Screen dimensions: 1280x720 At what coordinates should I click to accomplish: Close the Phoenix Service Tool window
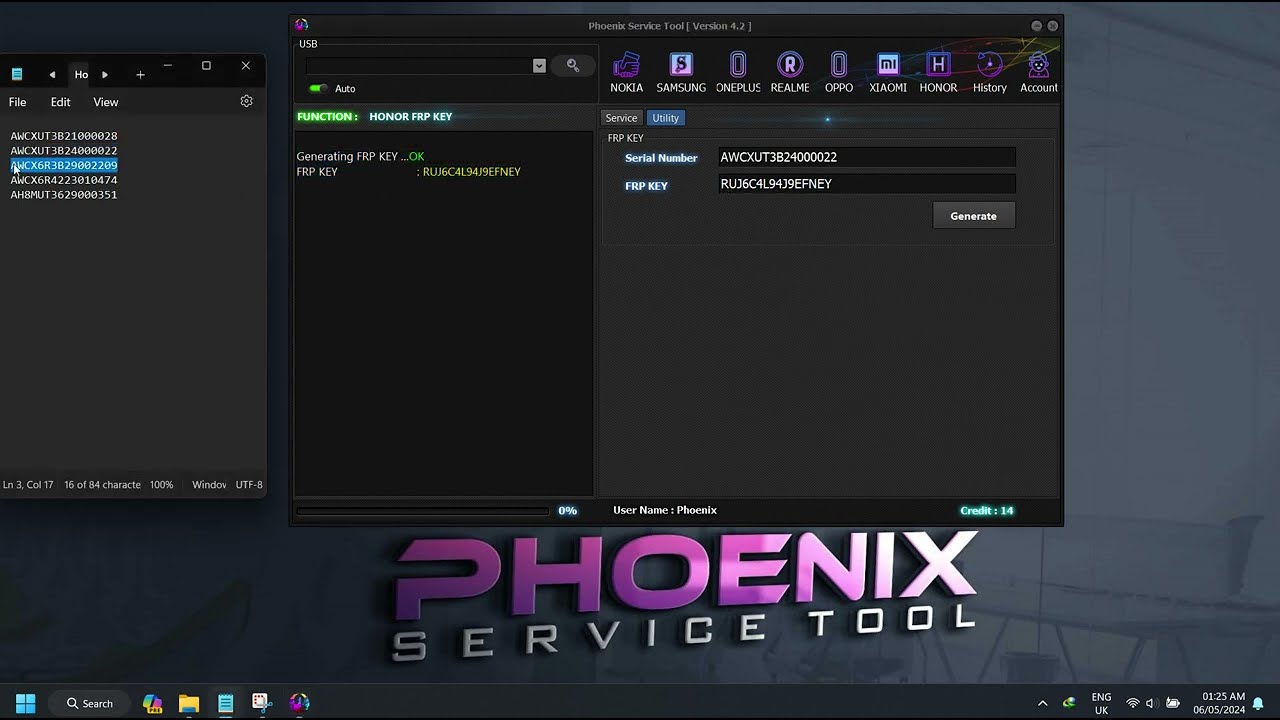point(1052,26)
